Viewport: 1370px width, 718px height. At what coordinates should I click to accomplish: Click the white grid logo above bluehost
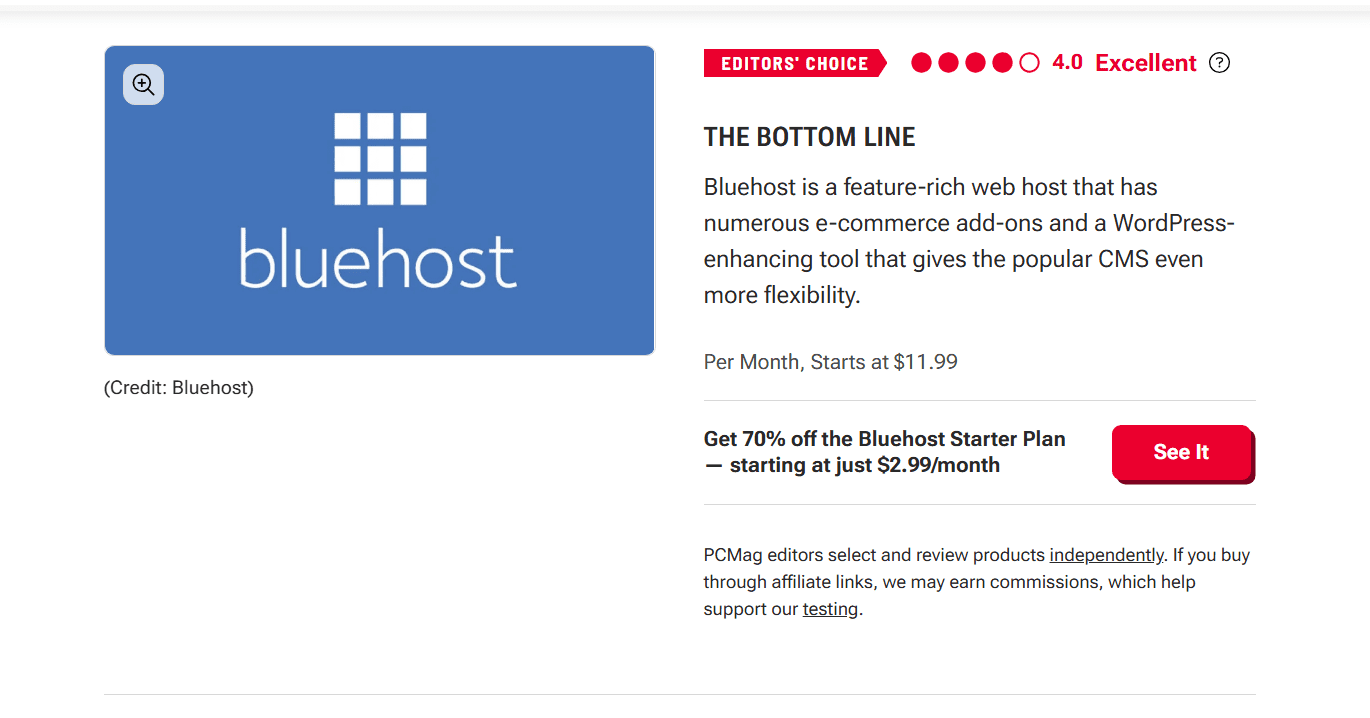pos(380,159)
